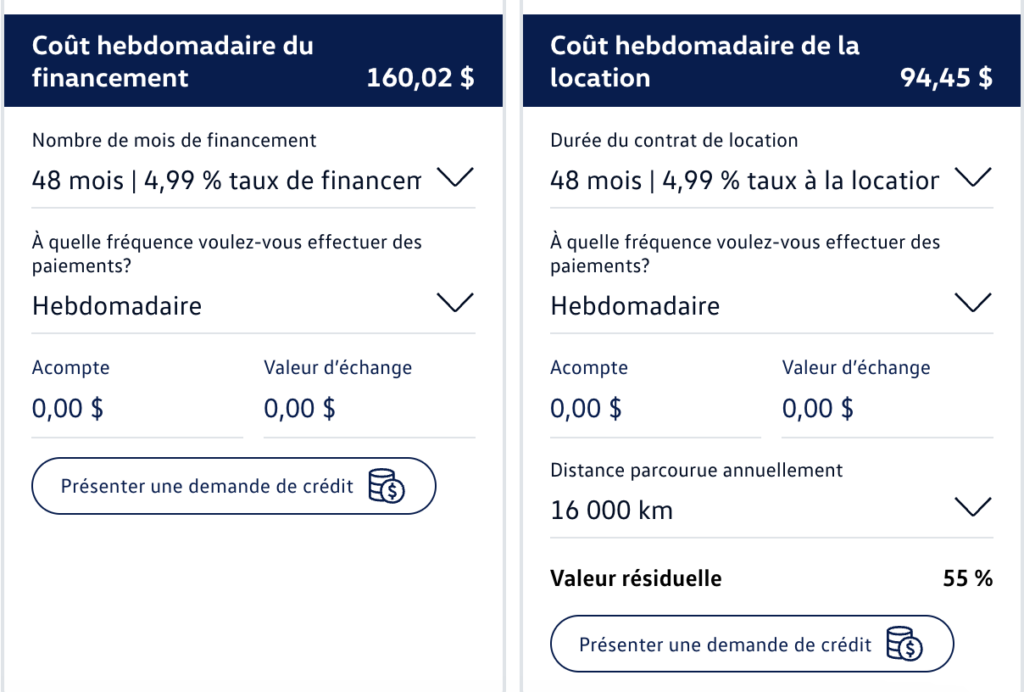Click the coins icon in the lease credit button
This screenshot has width=1024, height=692.
904,644
